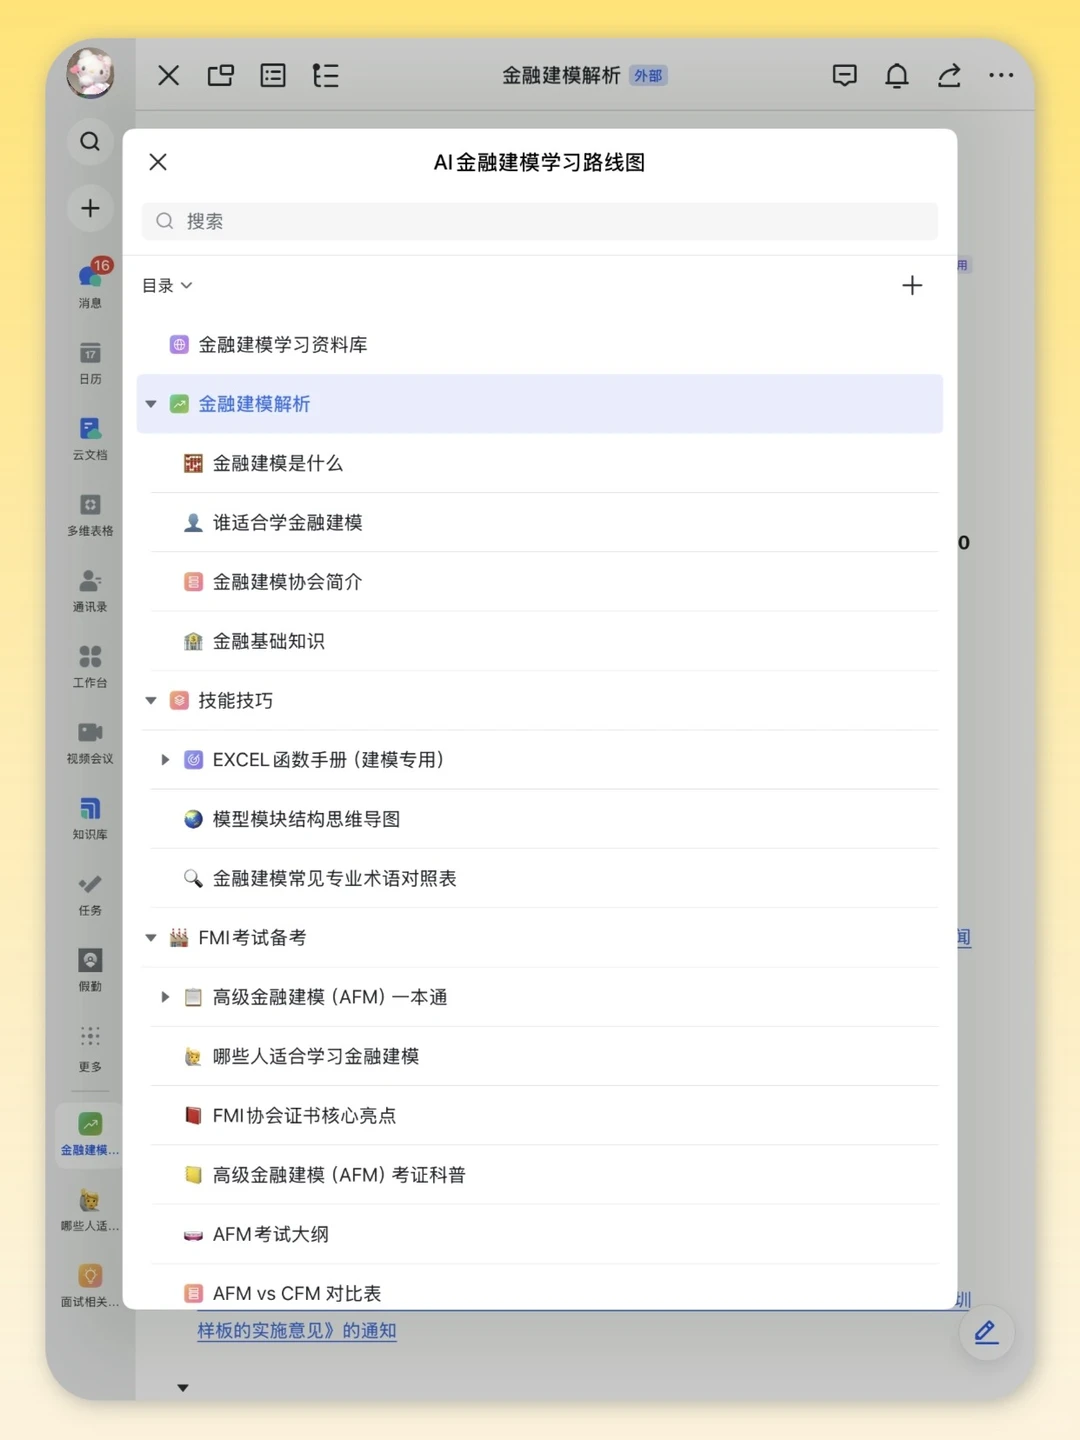Open 模型模块结构思维导图 page

[540, 819]
